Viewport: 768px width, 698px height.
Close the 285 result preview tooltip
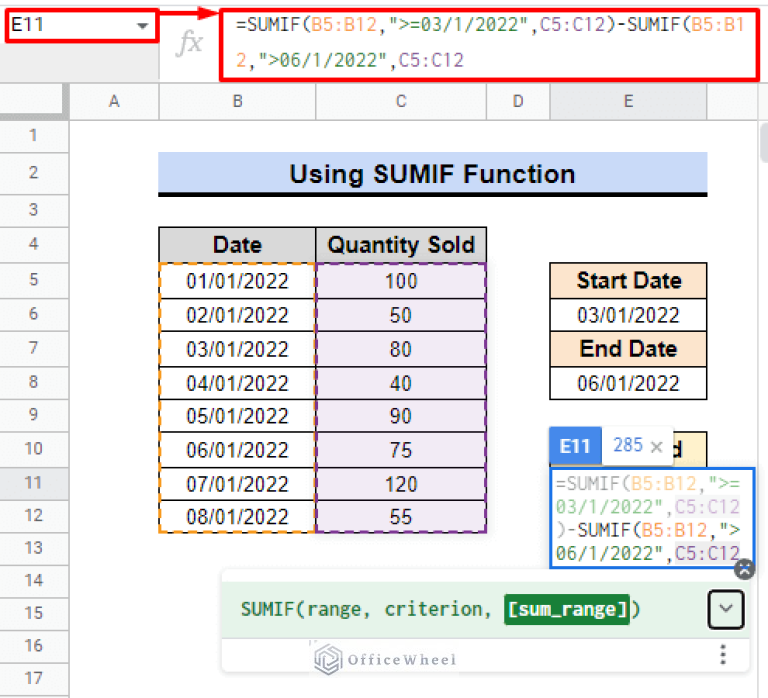[656, 447]
